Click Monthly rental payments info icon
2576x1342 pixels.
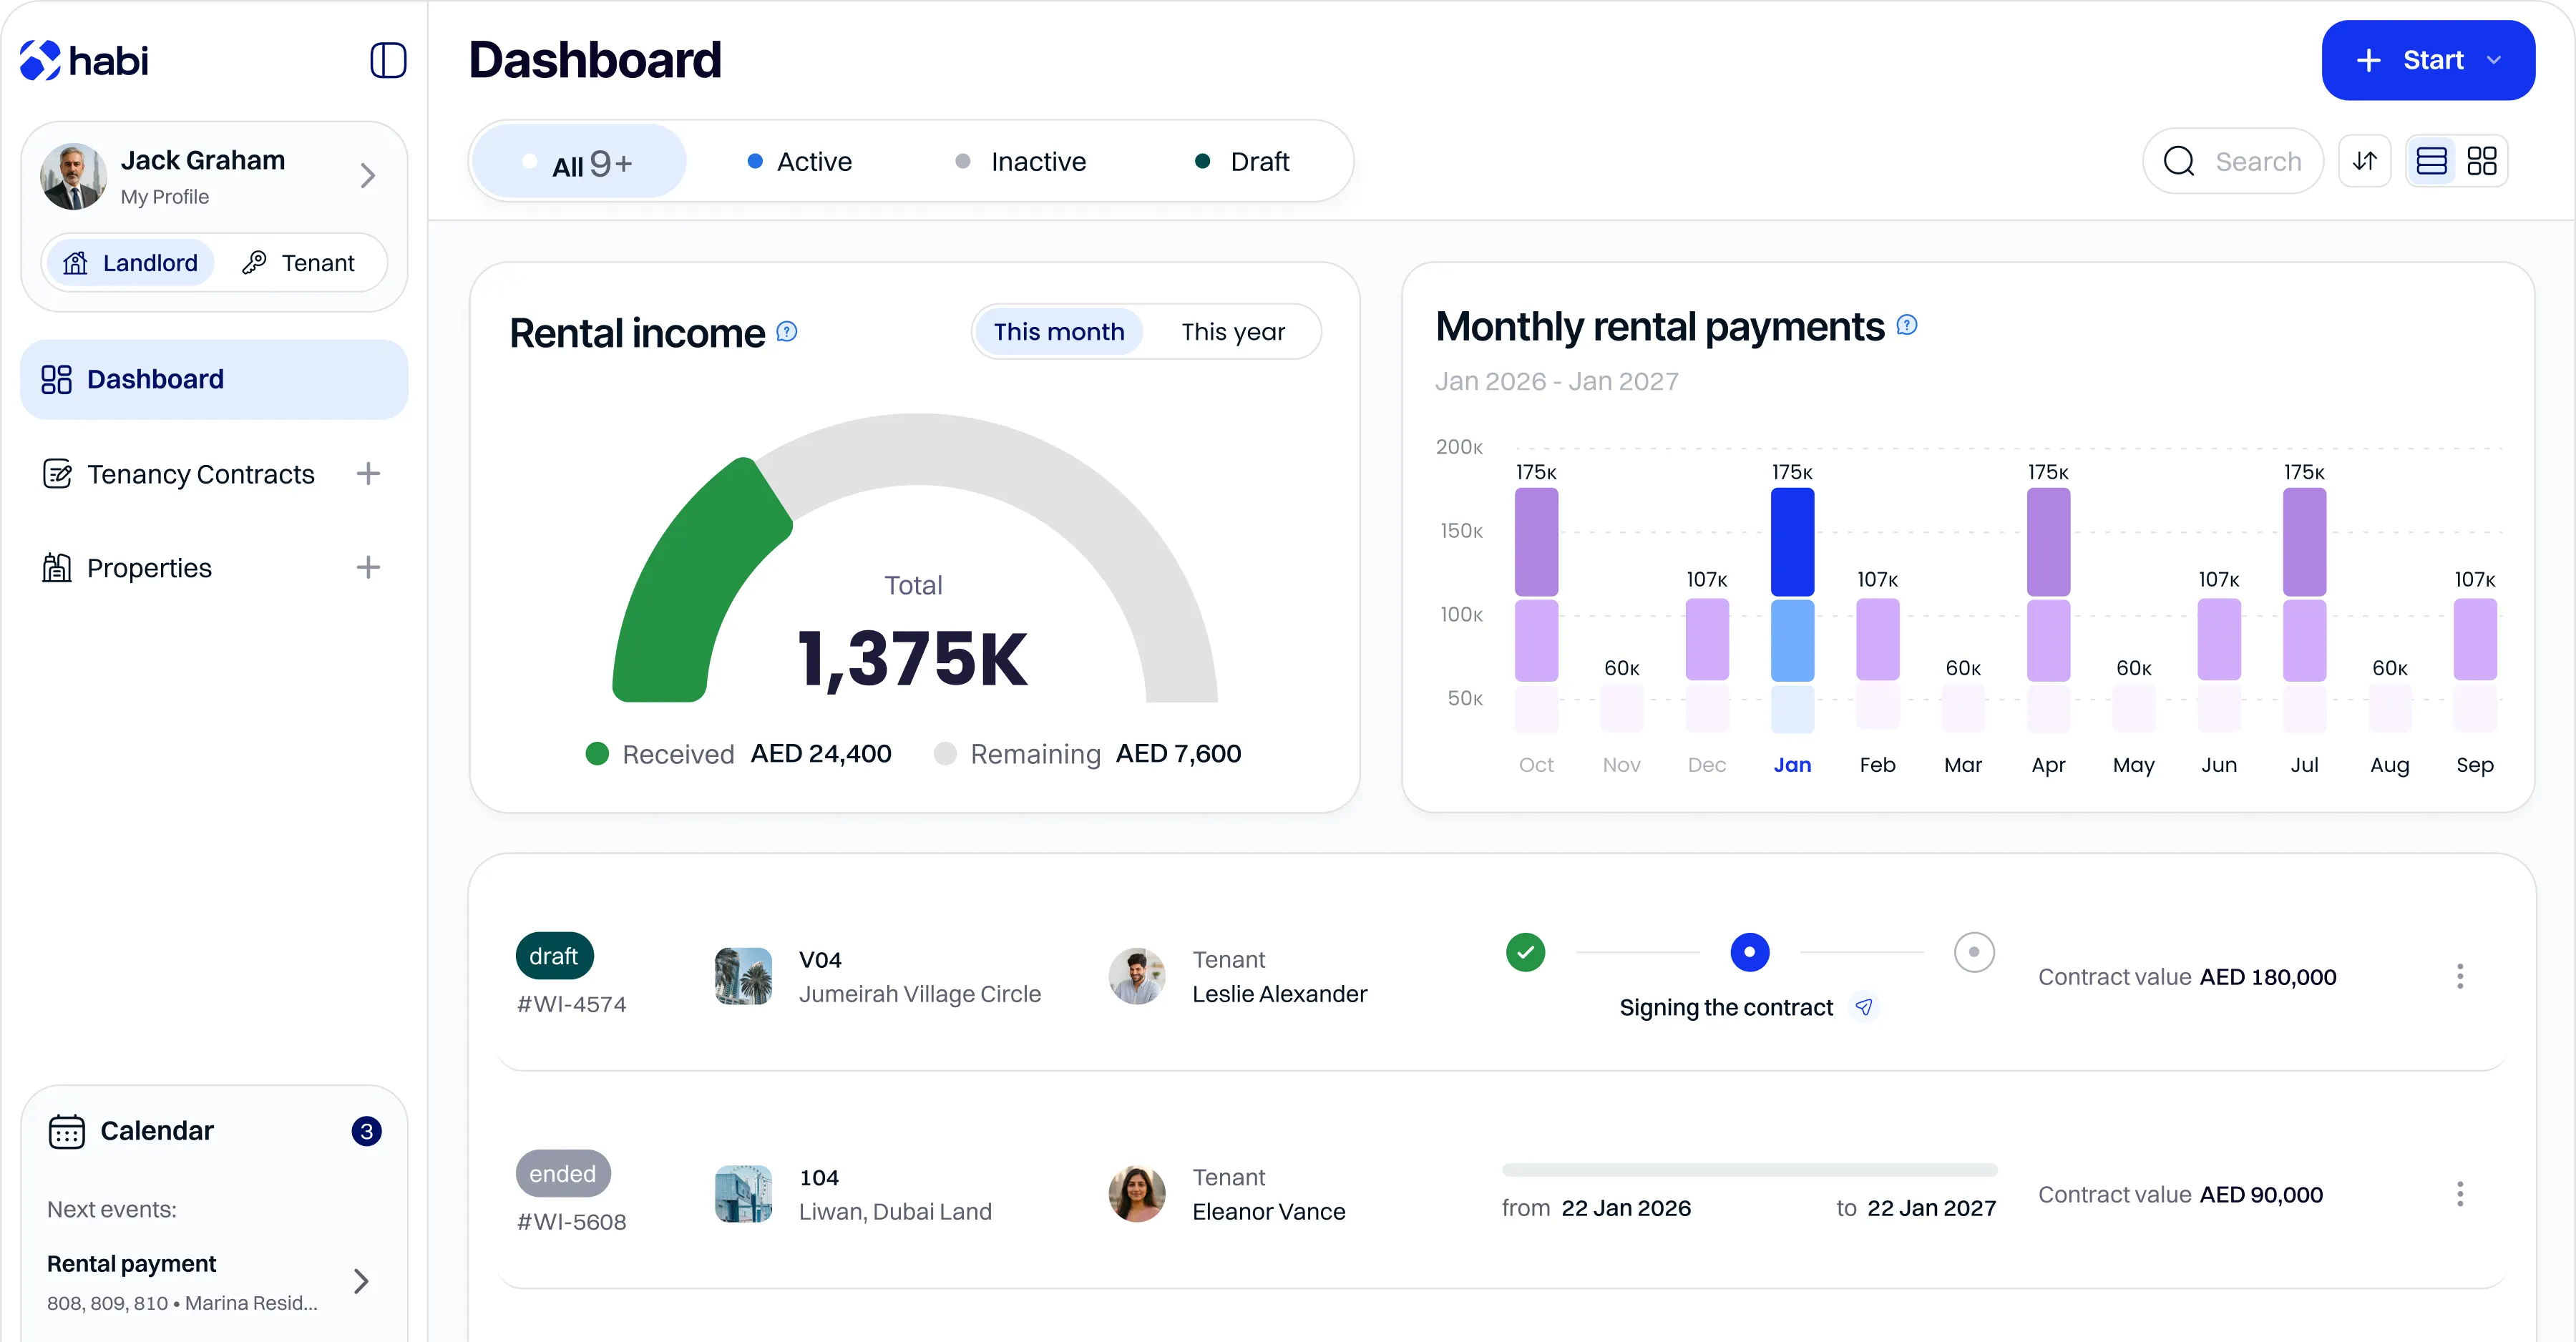point(1907,325)
